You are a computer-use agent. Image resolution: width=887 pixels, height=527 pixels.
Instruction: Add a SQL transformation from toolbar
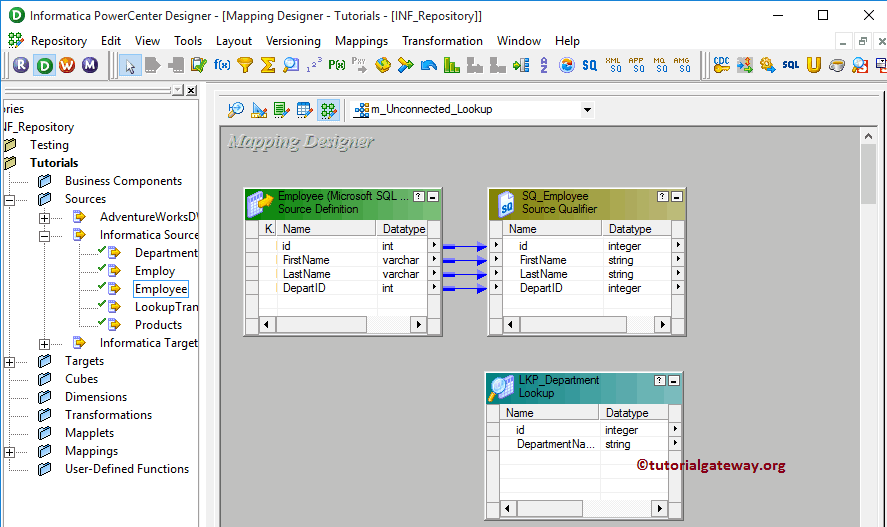click(x=790, y=65)
